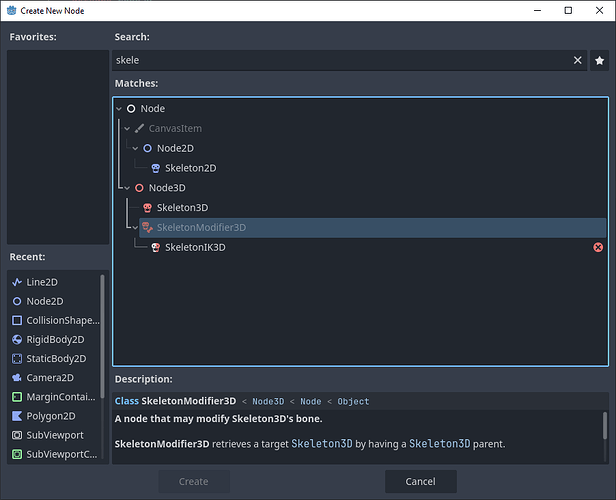
Task: Collapse the SkeletonModifier3D branch
Action: coord(135,228)
